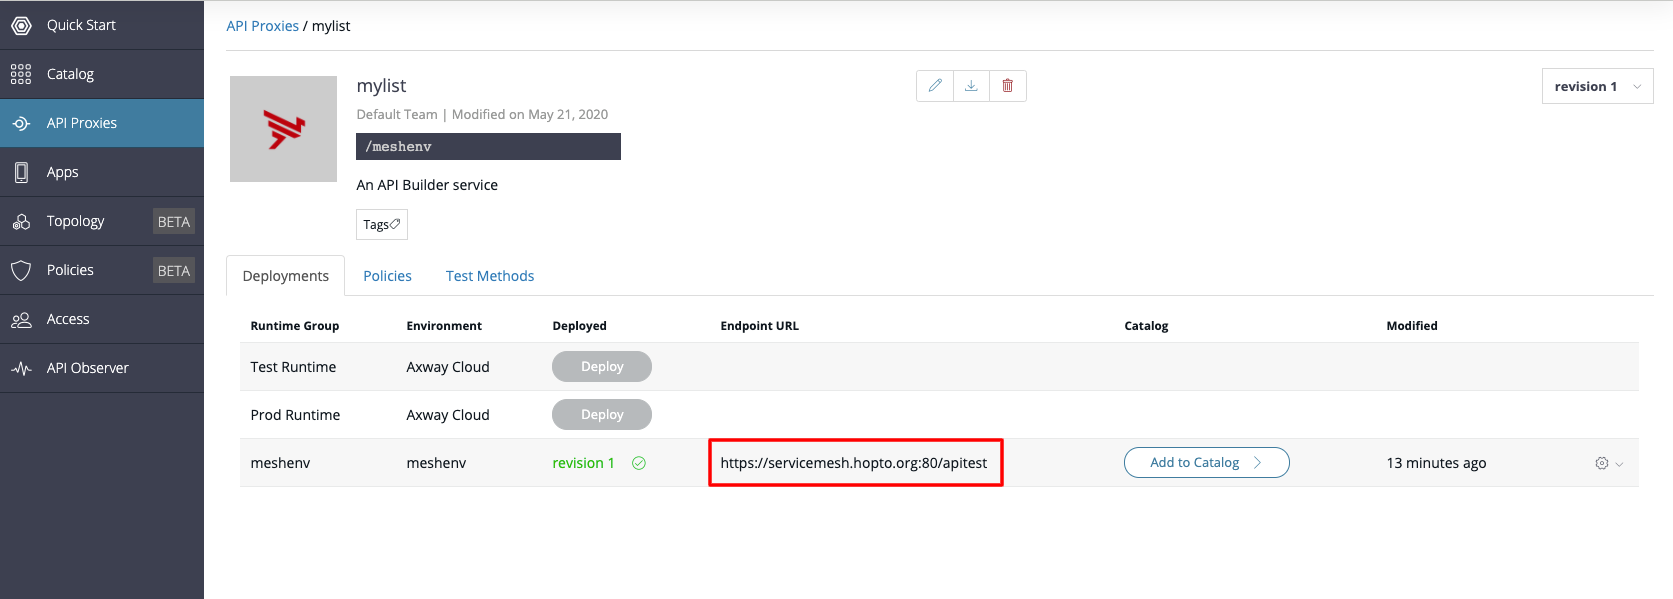Image resolution: width=1673 pixels, height=599 pixels.
Task: Click the Test Runtime cell
Action: 293,367
